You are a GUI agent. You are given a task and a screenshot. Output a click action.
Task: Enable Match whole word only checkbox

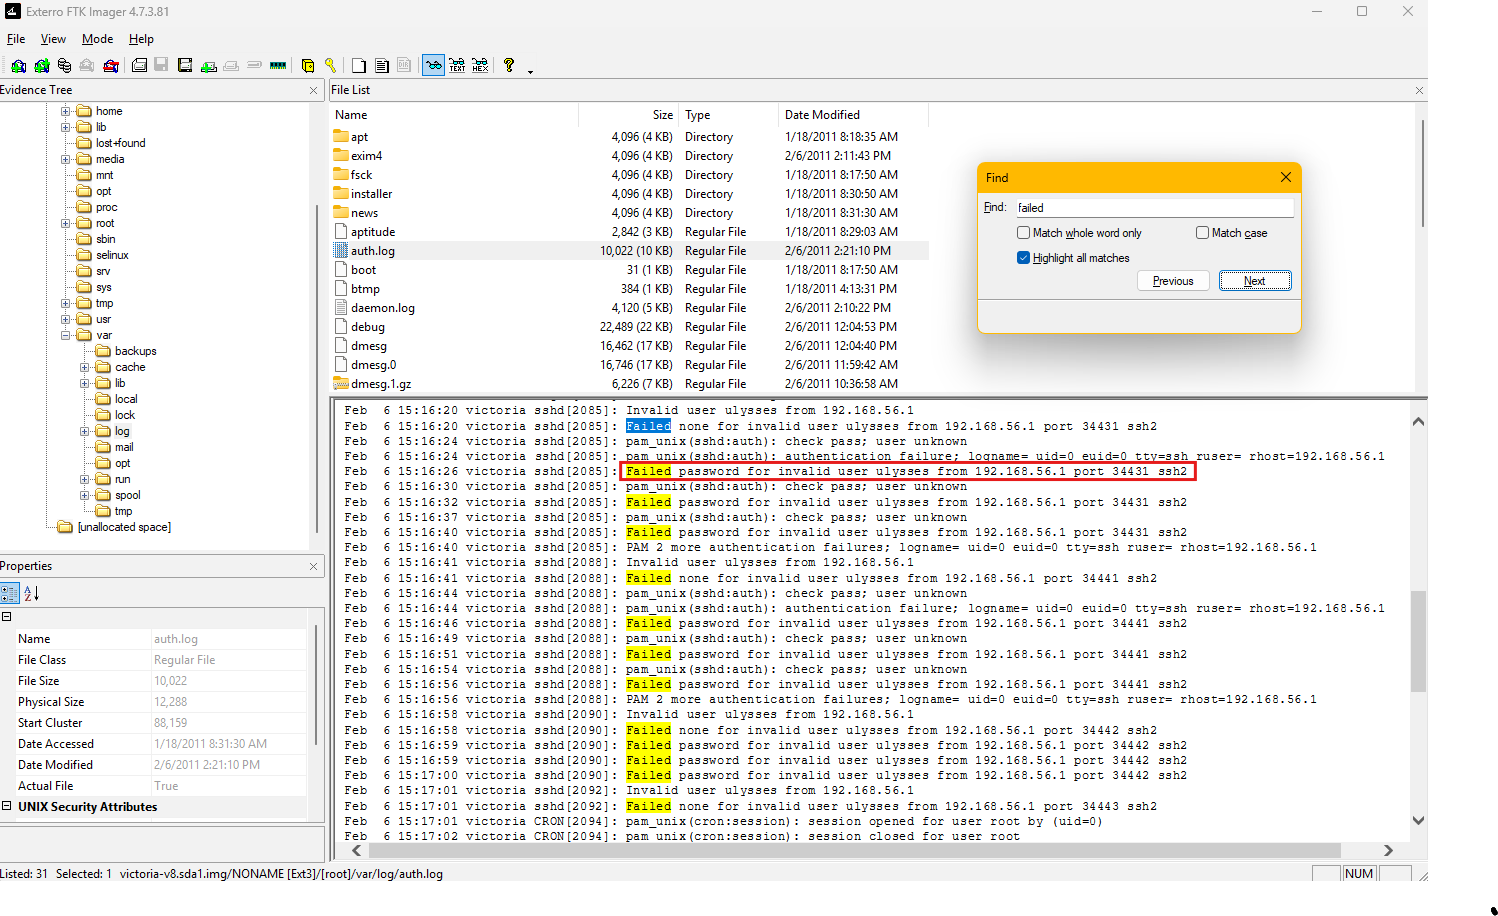[x=1023, y=233]
